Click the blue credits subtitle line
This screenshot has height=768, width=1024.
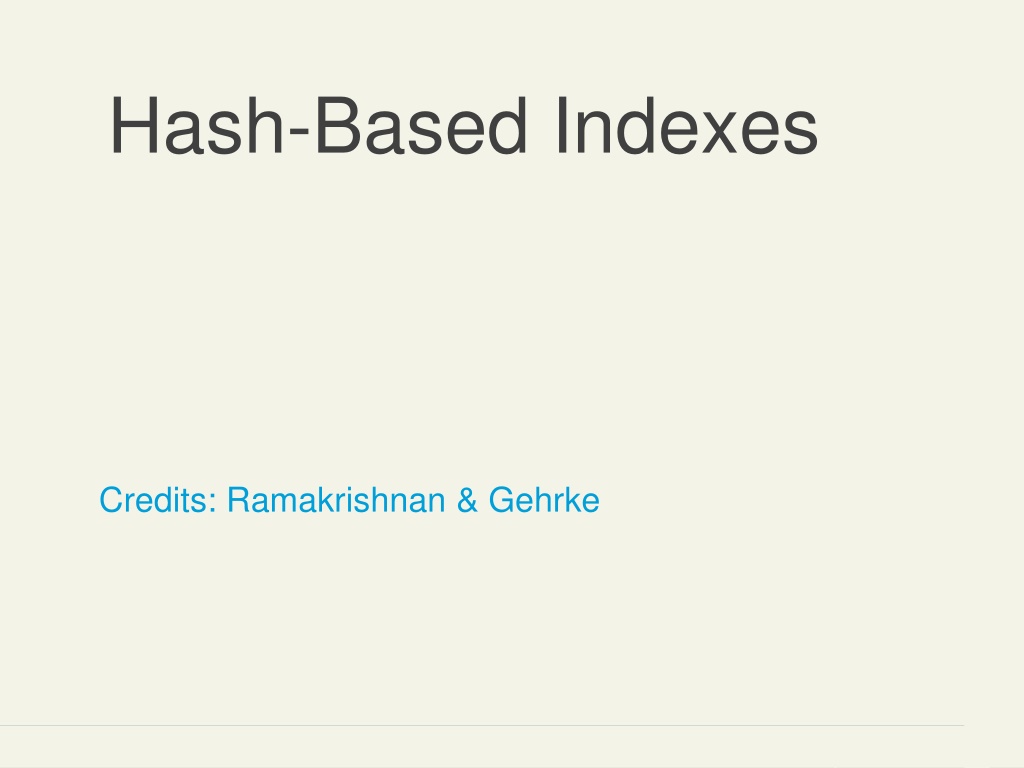(349, 500)
